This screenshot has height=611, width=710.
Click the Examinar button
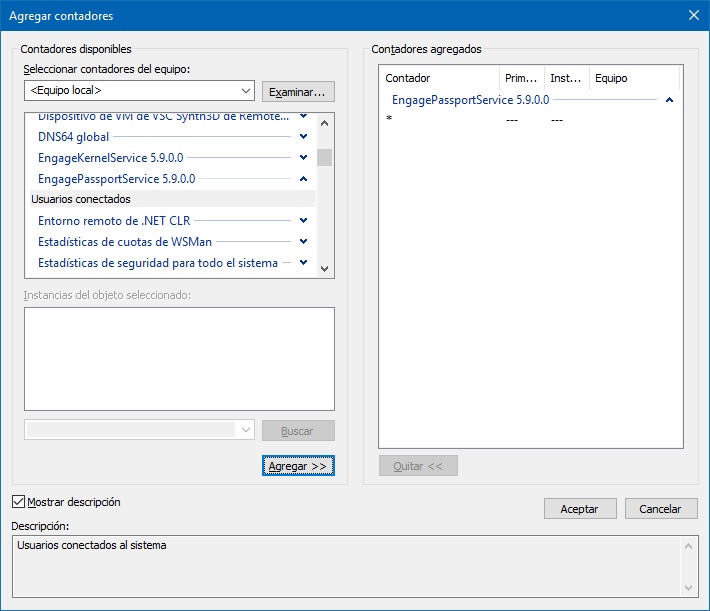298,92
